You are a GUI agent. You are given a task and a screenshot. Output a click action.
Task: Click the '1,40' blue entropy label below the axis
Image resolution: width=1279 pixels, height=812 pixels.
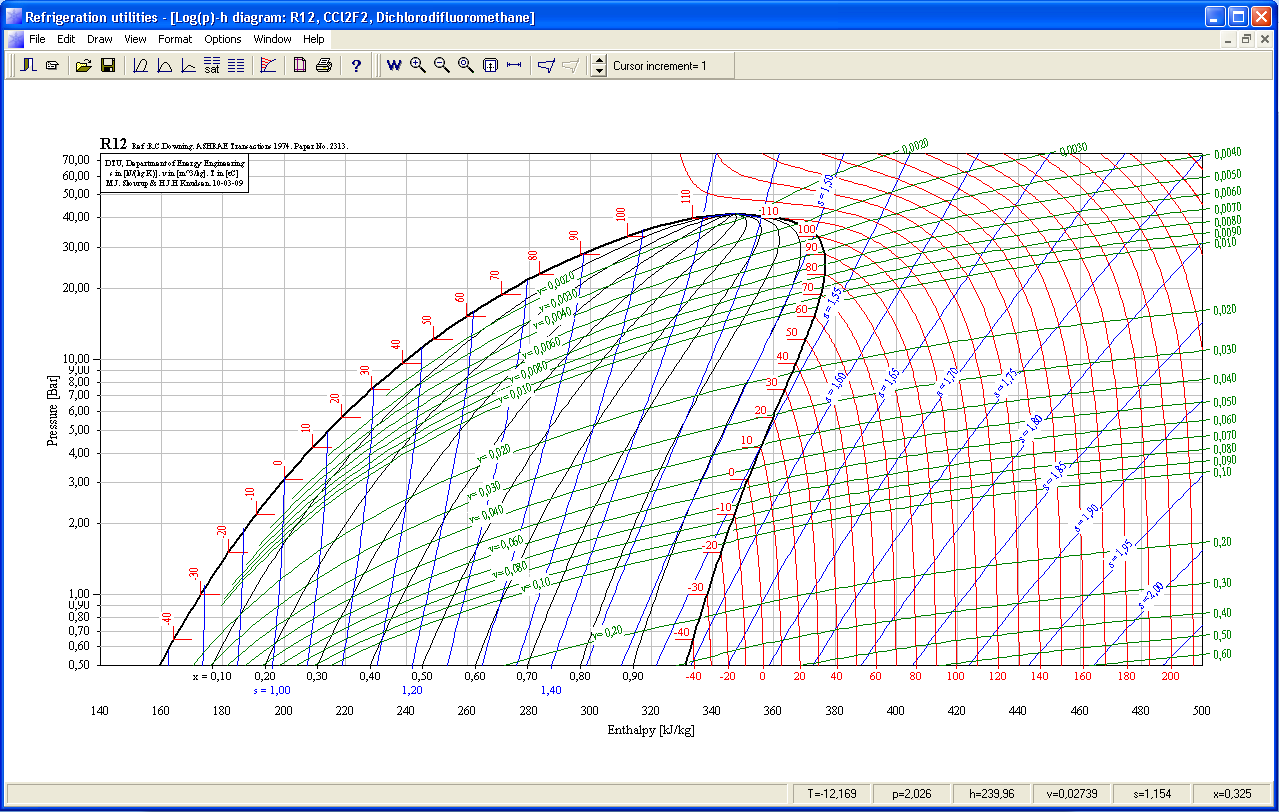tap(551, 690)
